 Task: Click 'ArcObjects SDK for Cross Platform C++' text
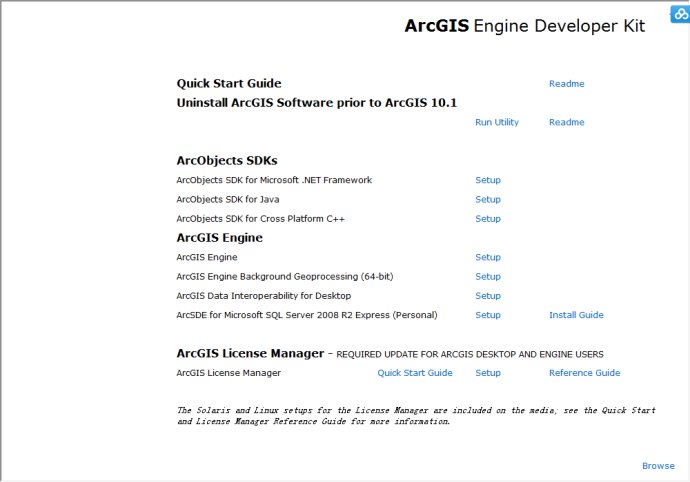pyautogui.click(x=261, y=219)
